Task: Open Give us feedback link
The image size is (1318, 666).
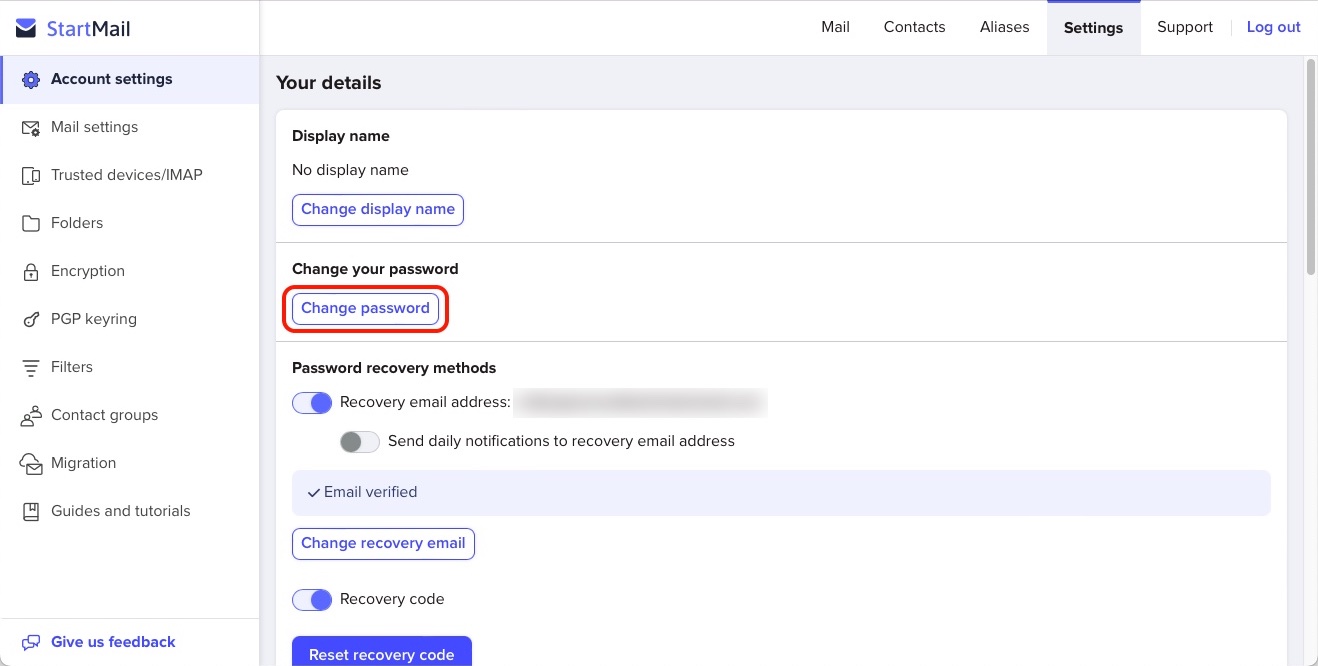Action: coord(113,642)
